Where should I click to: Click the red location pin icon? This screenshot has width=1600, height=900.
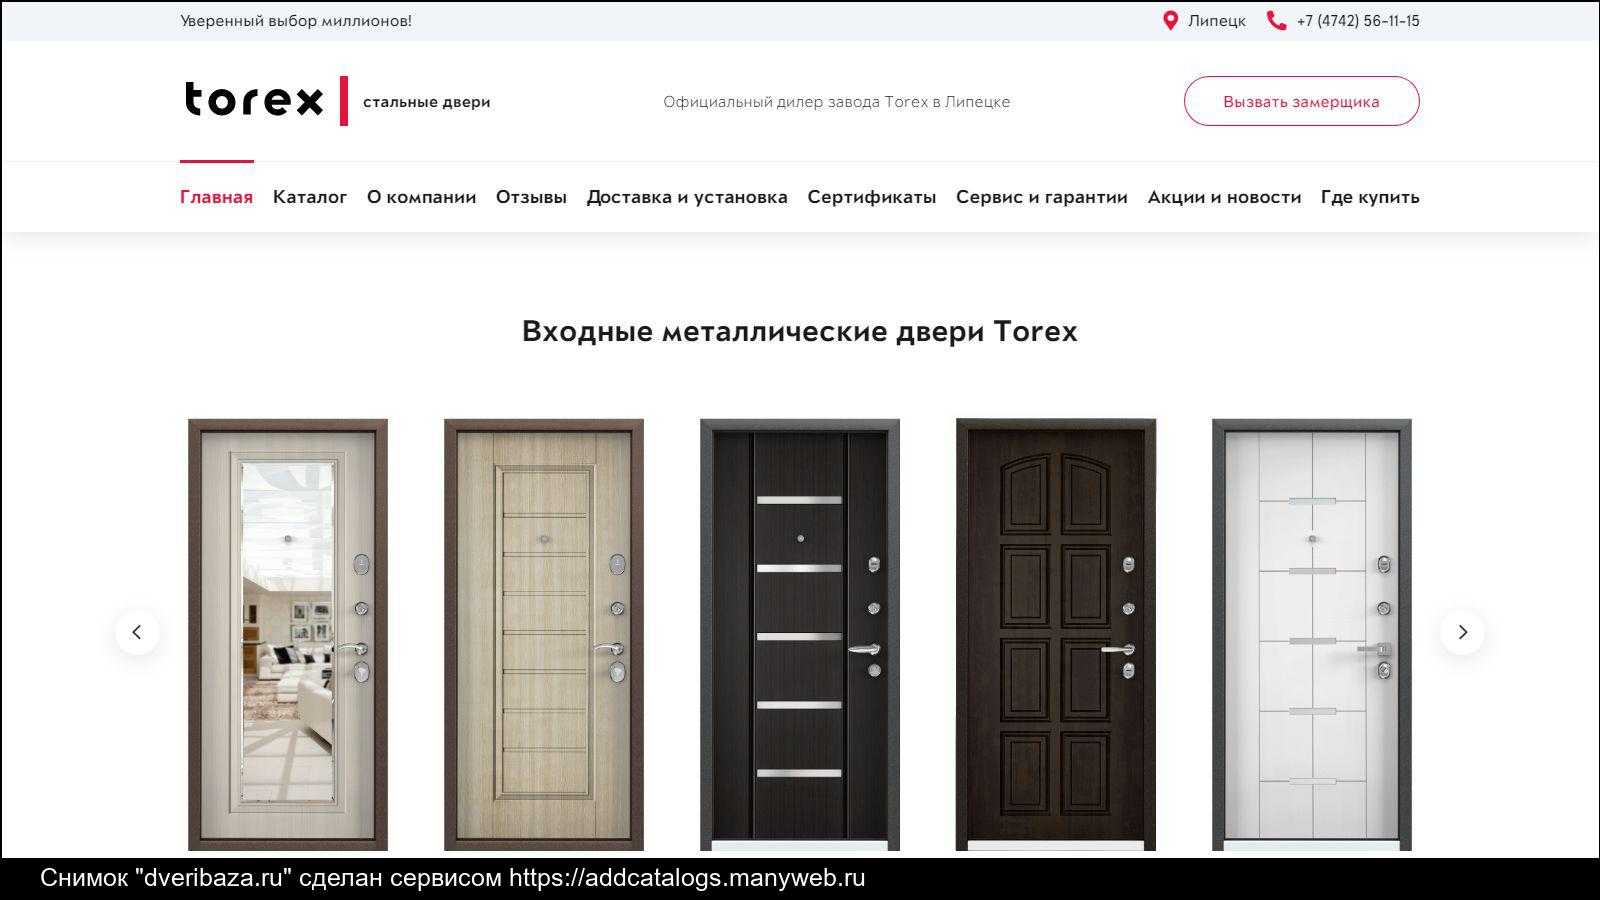(1170, 20)
